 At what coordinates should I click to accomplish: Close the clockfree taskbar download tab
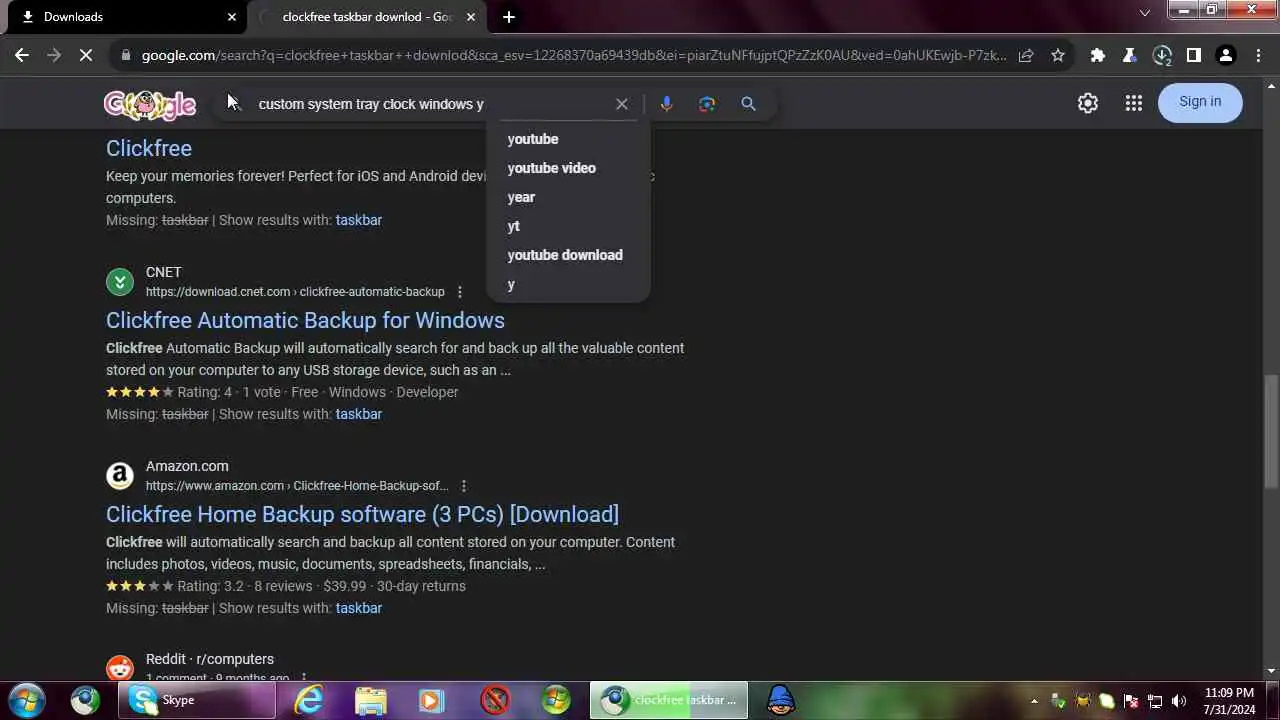(471, 17)
